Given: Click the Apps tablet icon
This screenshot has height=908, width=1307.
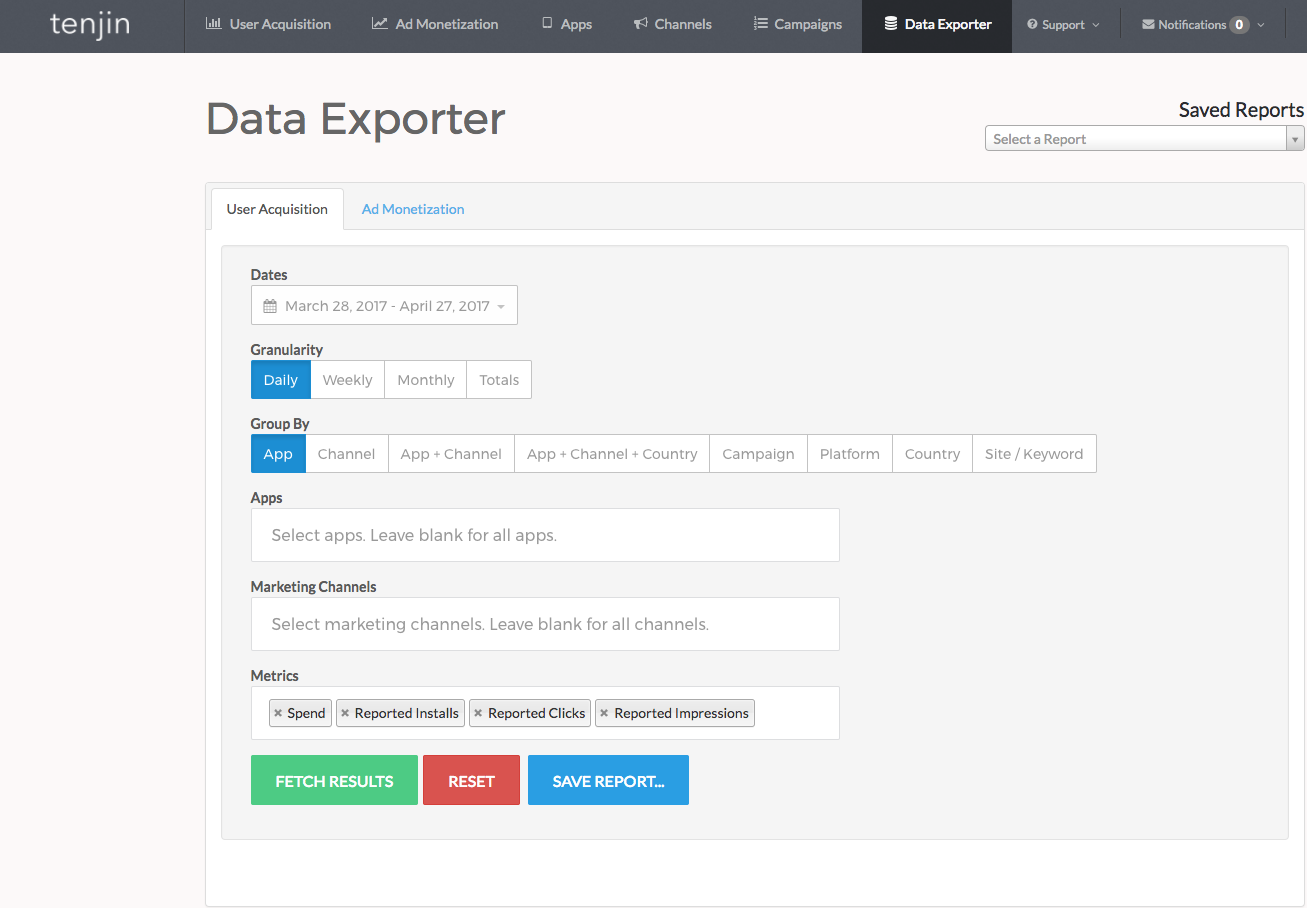Looking at the screenshot, I should pyautogui.click(x=547, y=23).
